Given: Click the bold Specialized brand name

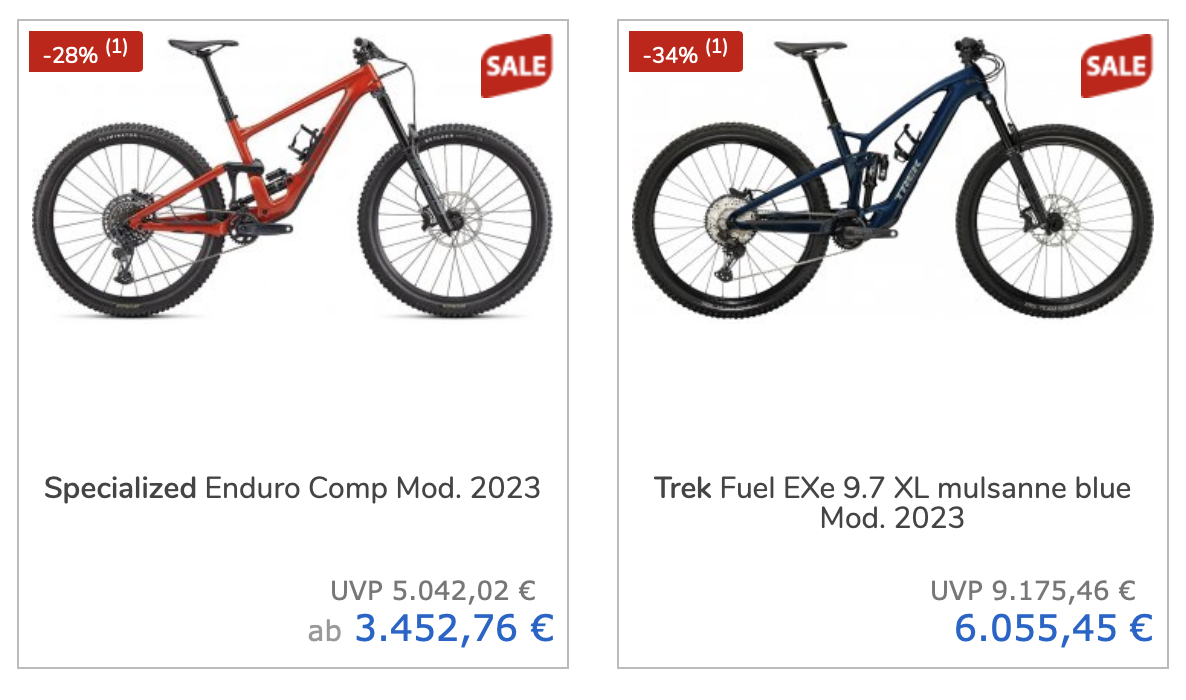Looking at the screenshot, I should tap(120, 488).
